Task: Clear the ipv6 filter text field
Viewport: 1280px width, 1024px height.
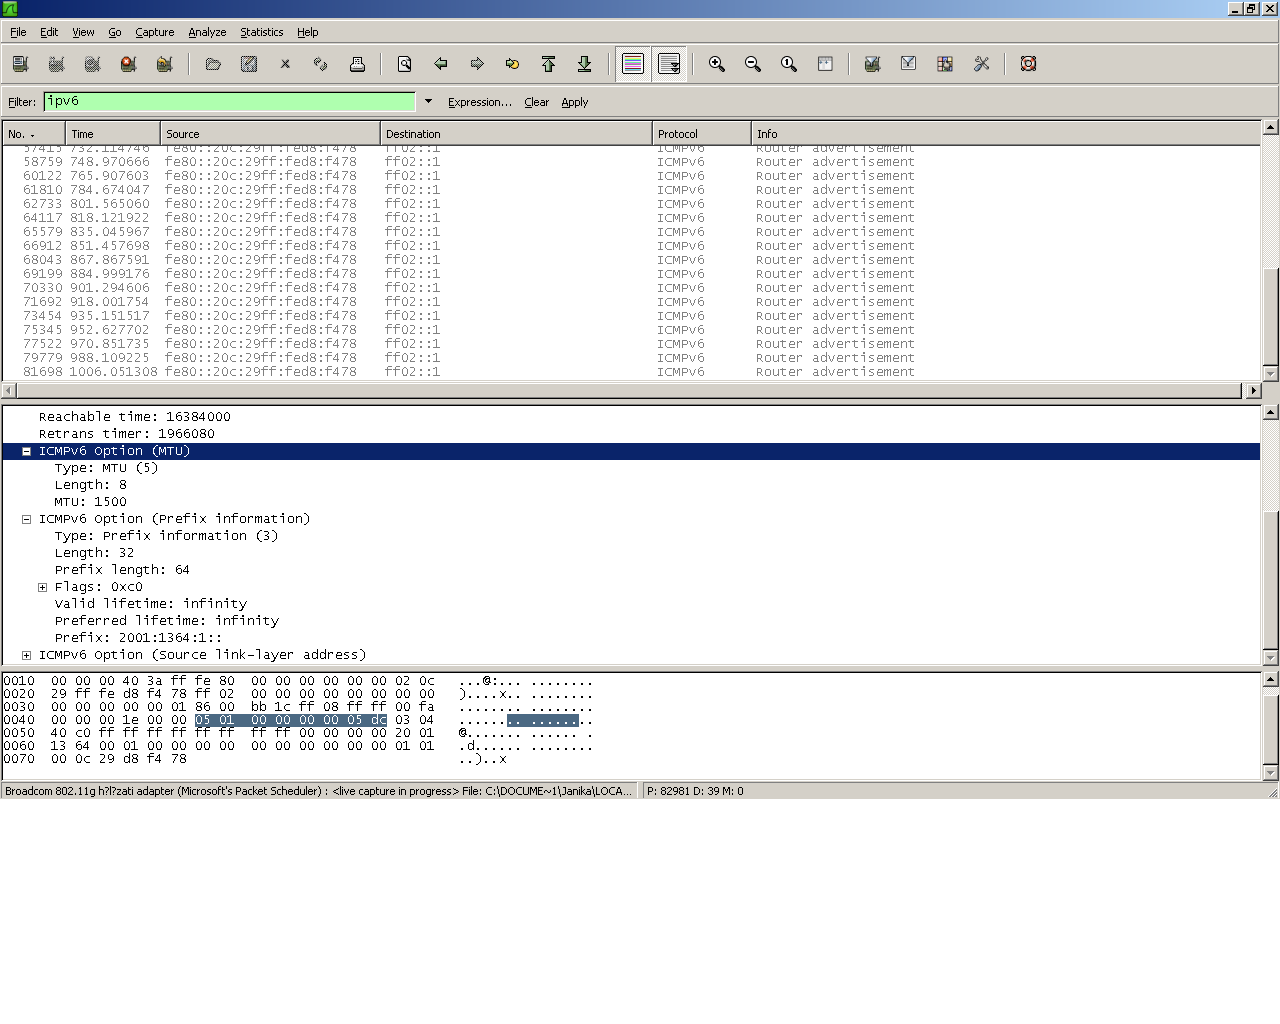Action: (536, 101)
